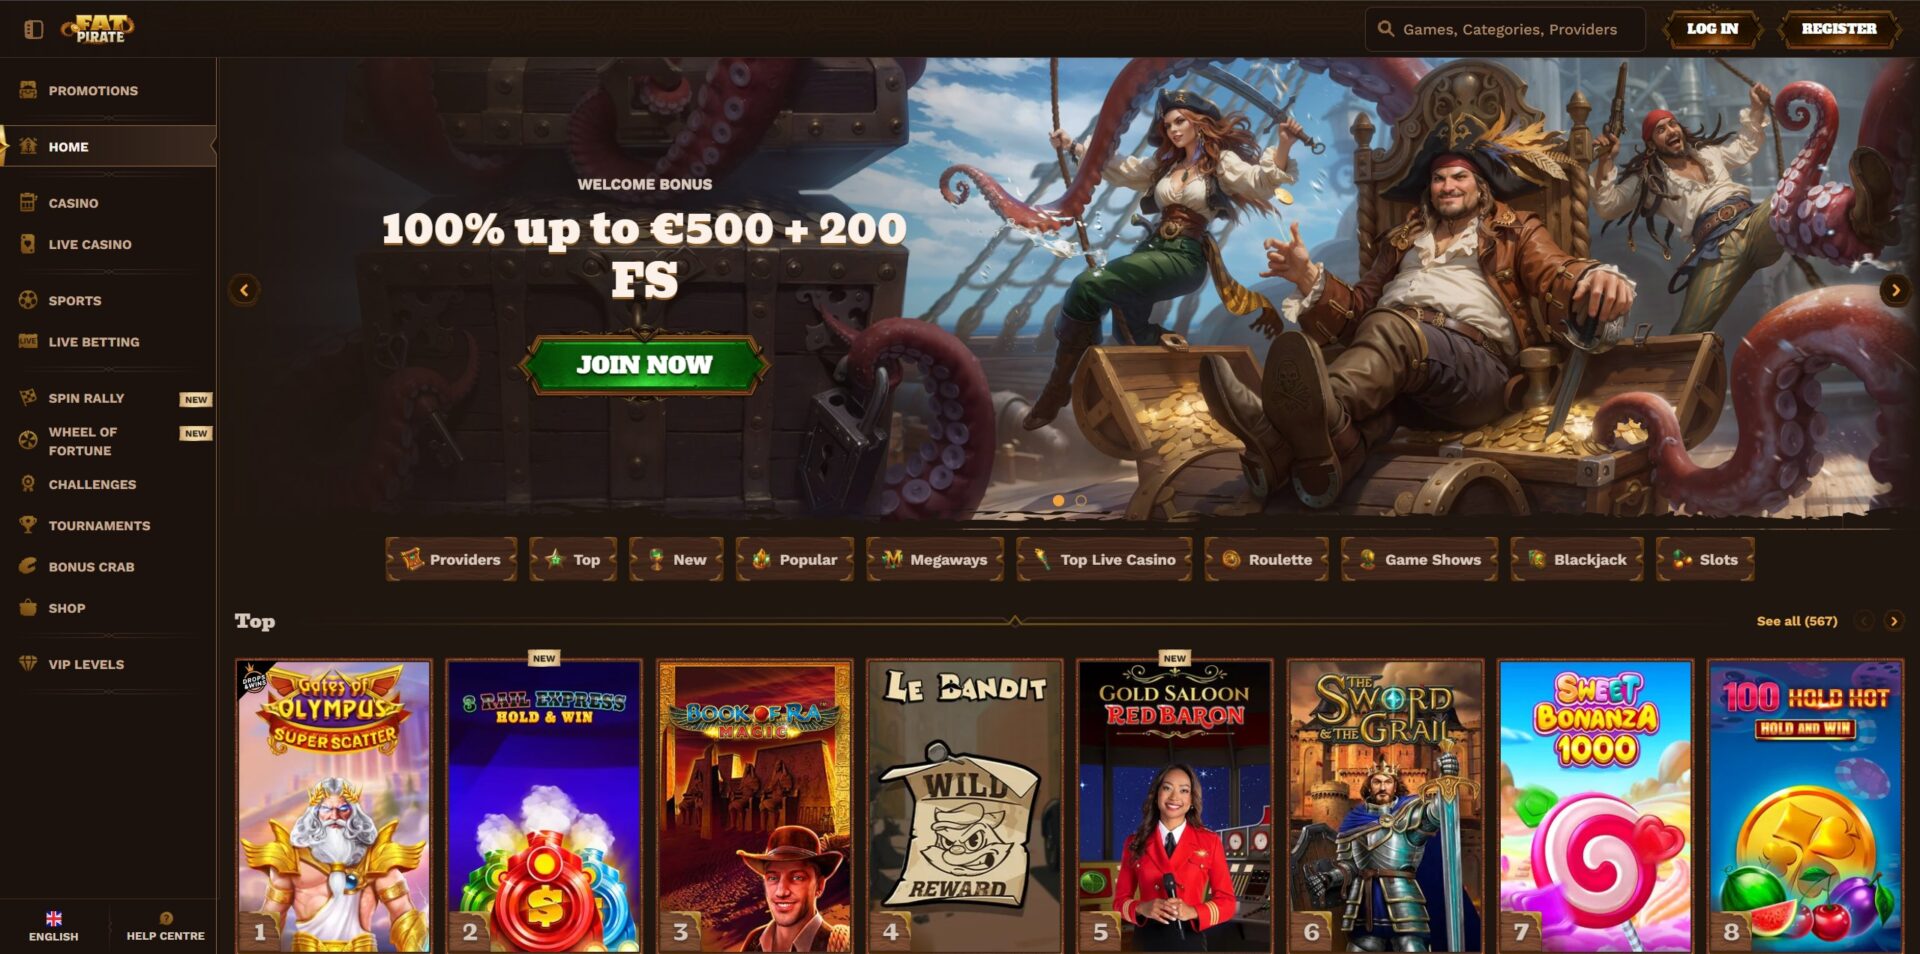
Task: Select the VIP Levels diamond icon
Action: [28, 663]
